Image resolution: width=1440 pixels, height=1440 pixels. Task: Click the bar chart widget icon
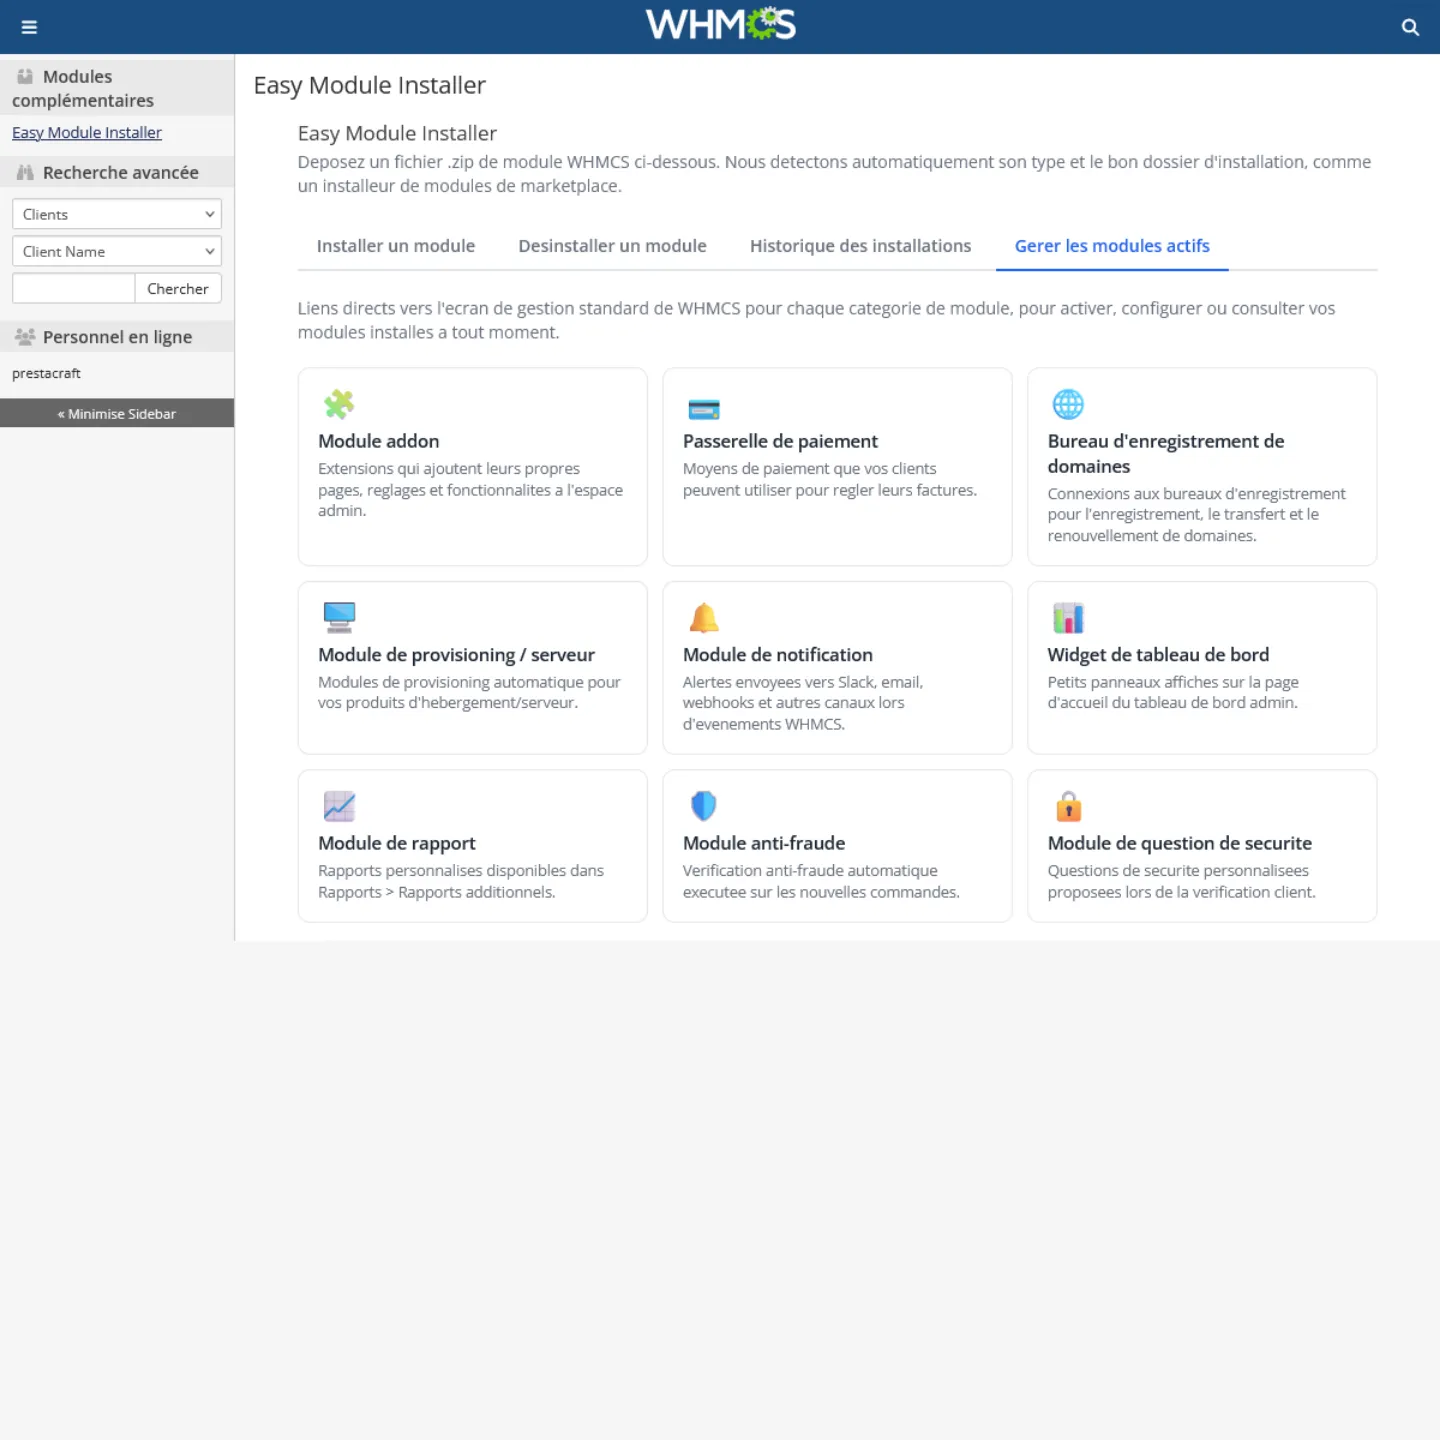click(x=1068, y=617)
